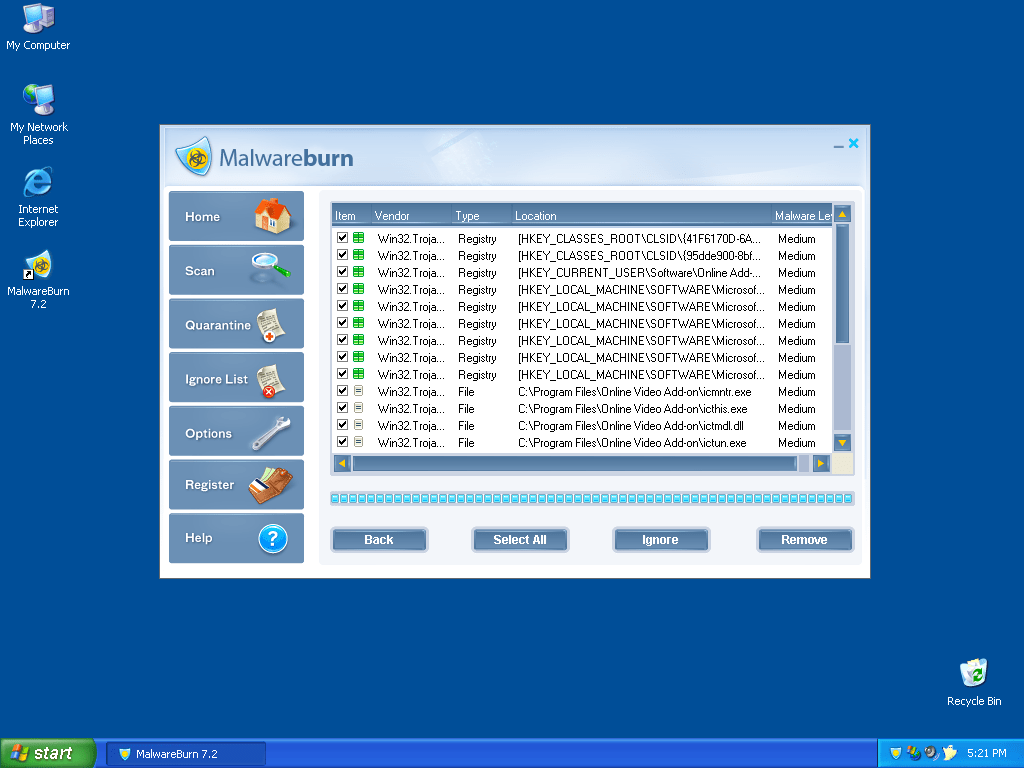Sort results by Location column header
Screen dimensions: 1024x768
point(640,216)
